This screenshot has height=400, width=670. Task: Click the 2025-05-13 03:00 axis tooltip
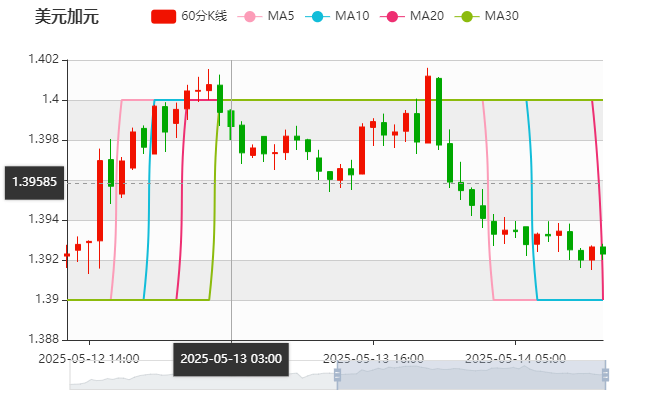231,359
